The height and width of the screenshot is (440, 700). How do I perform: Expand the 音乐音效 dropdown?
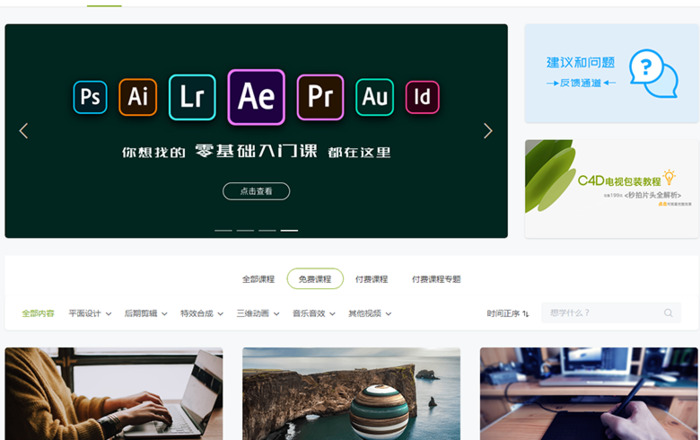314,313
